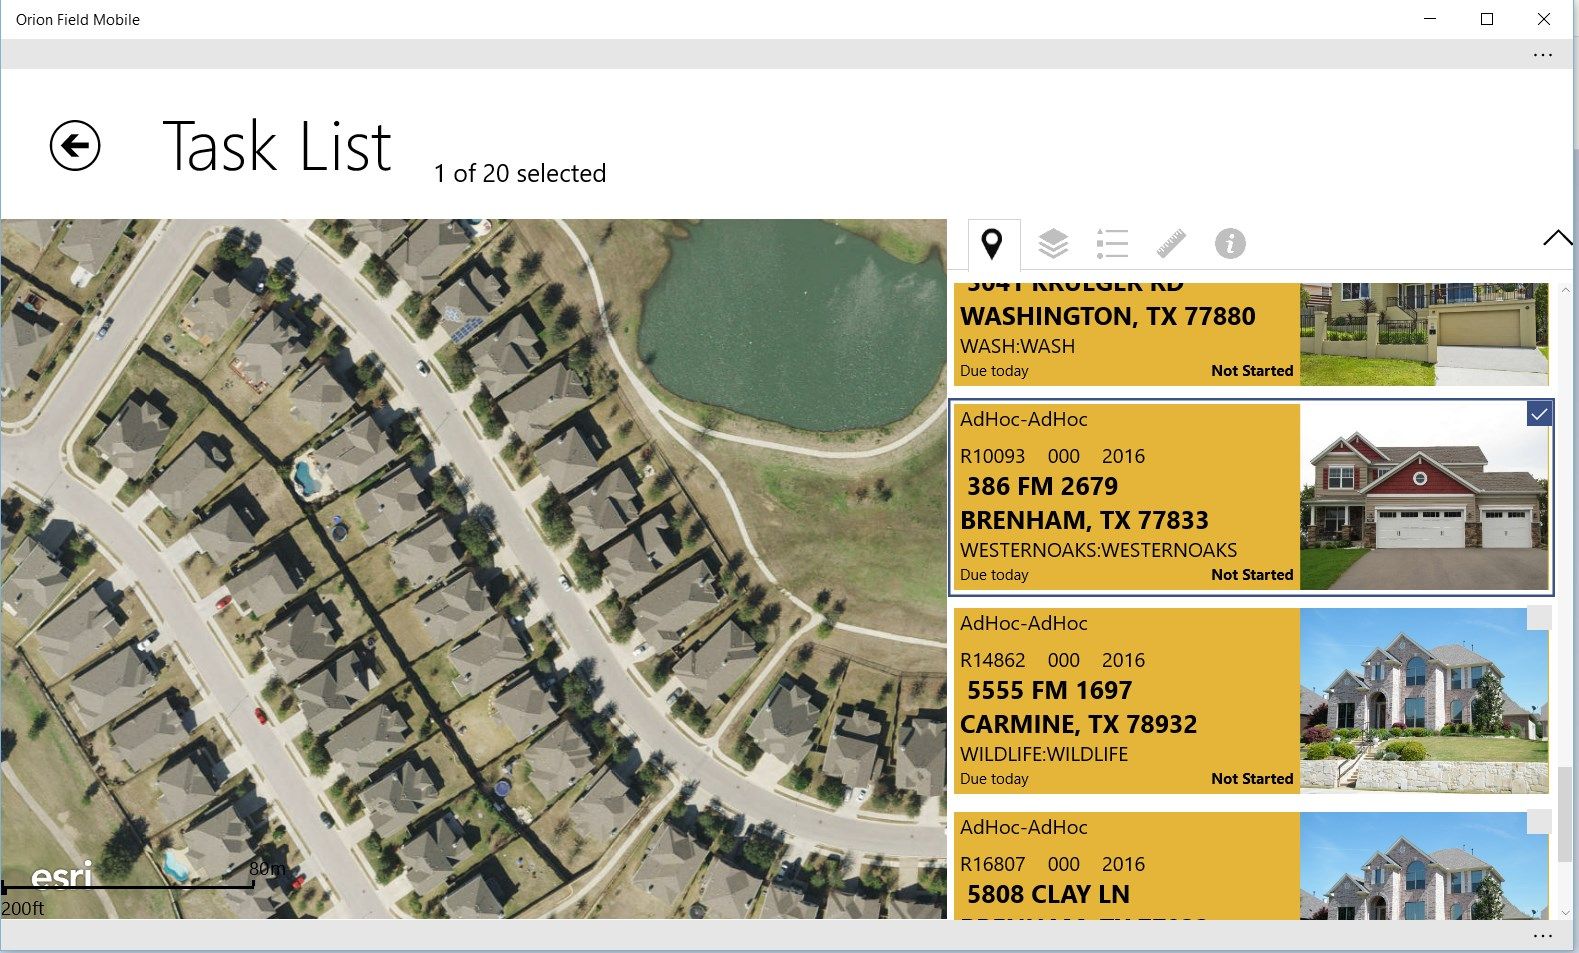The width and height of the screenshot is (1579, 953).
Task: Click the task list scroll up arrow
Action: tap(1565, 291)
